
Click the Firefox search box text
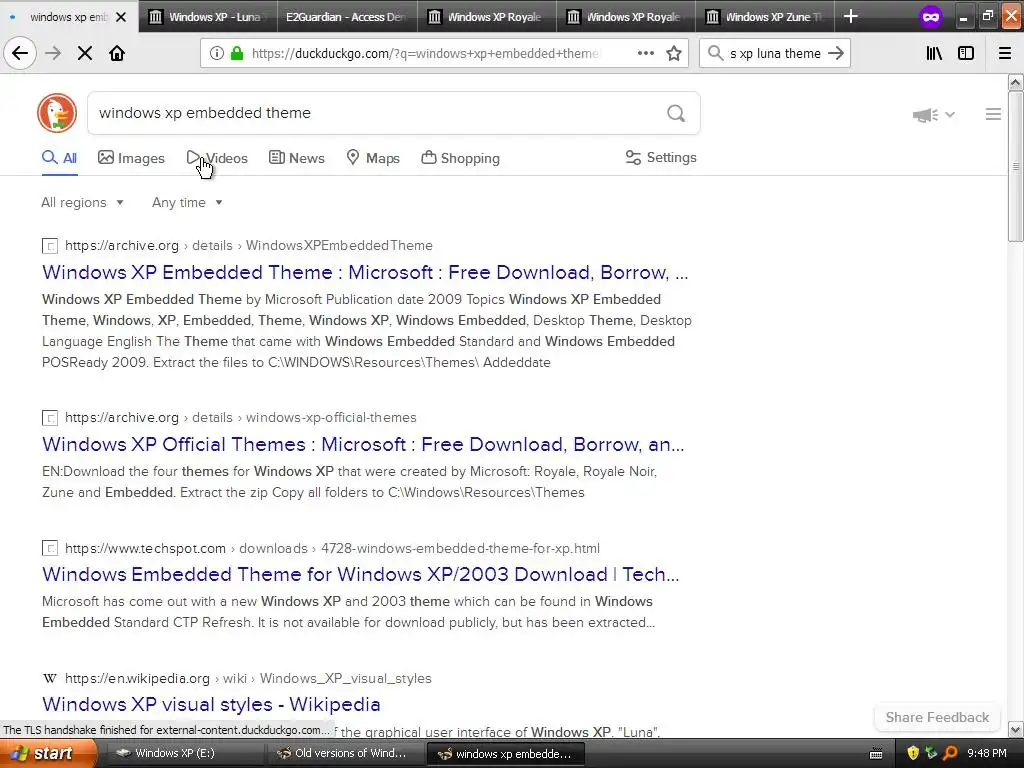(x=775, y=54)
